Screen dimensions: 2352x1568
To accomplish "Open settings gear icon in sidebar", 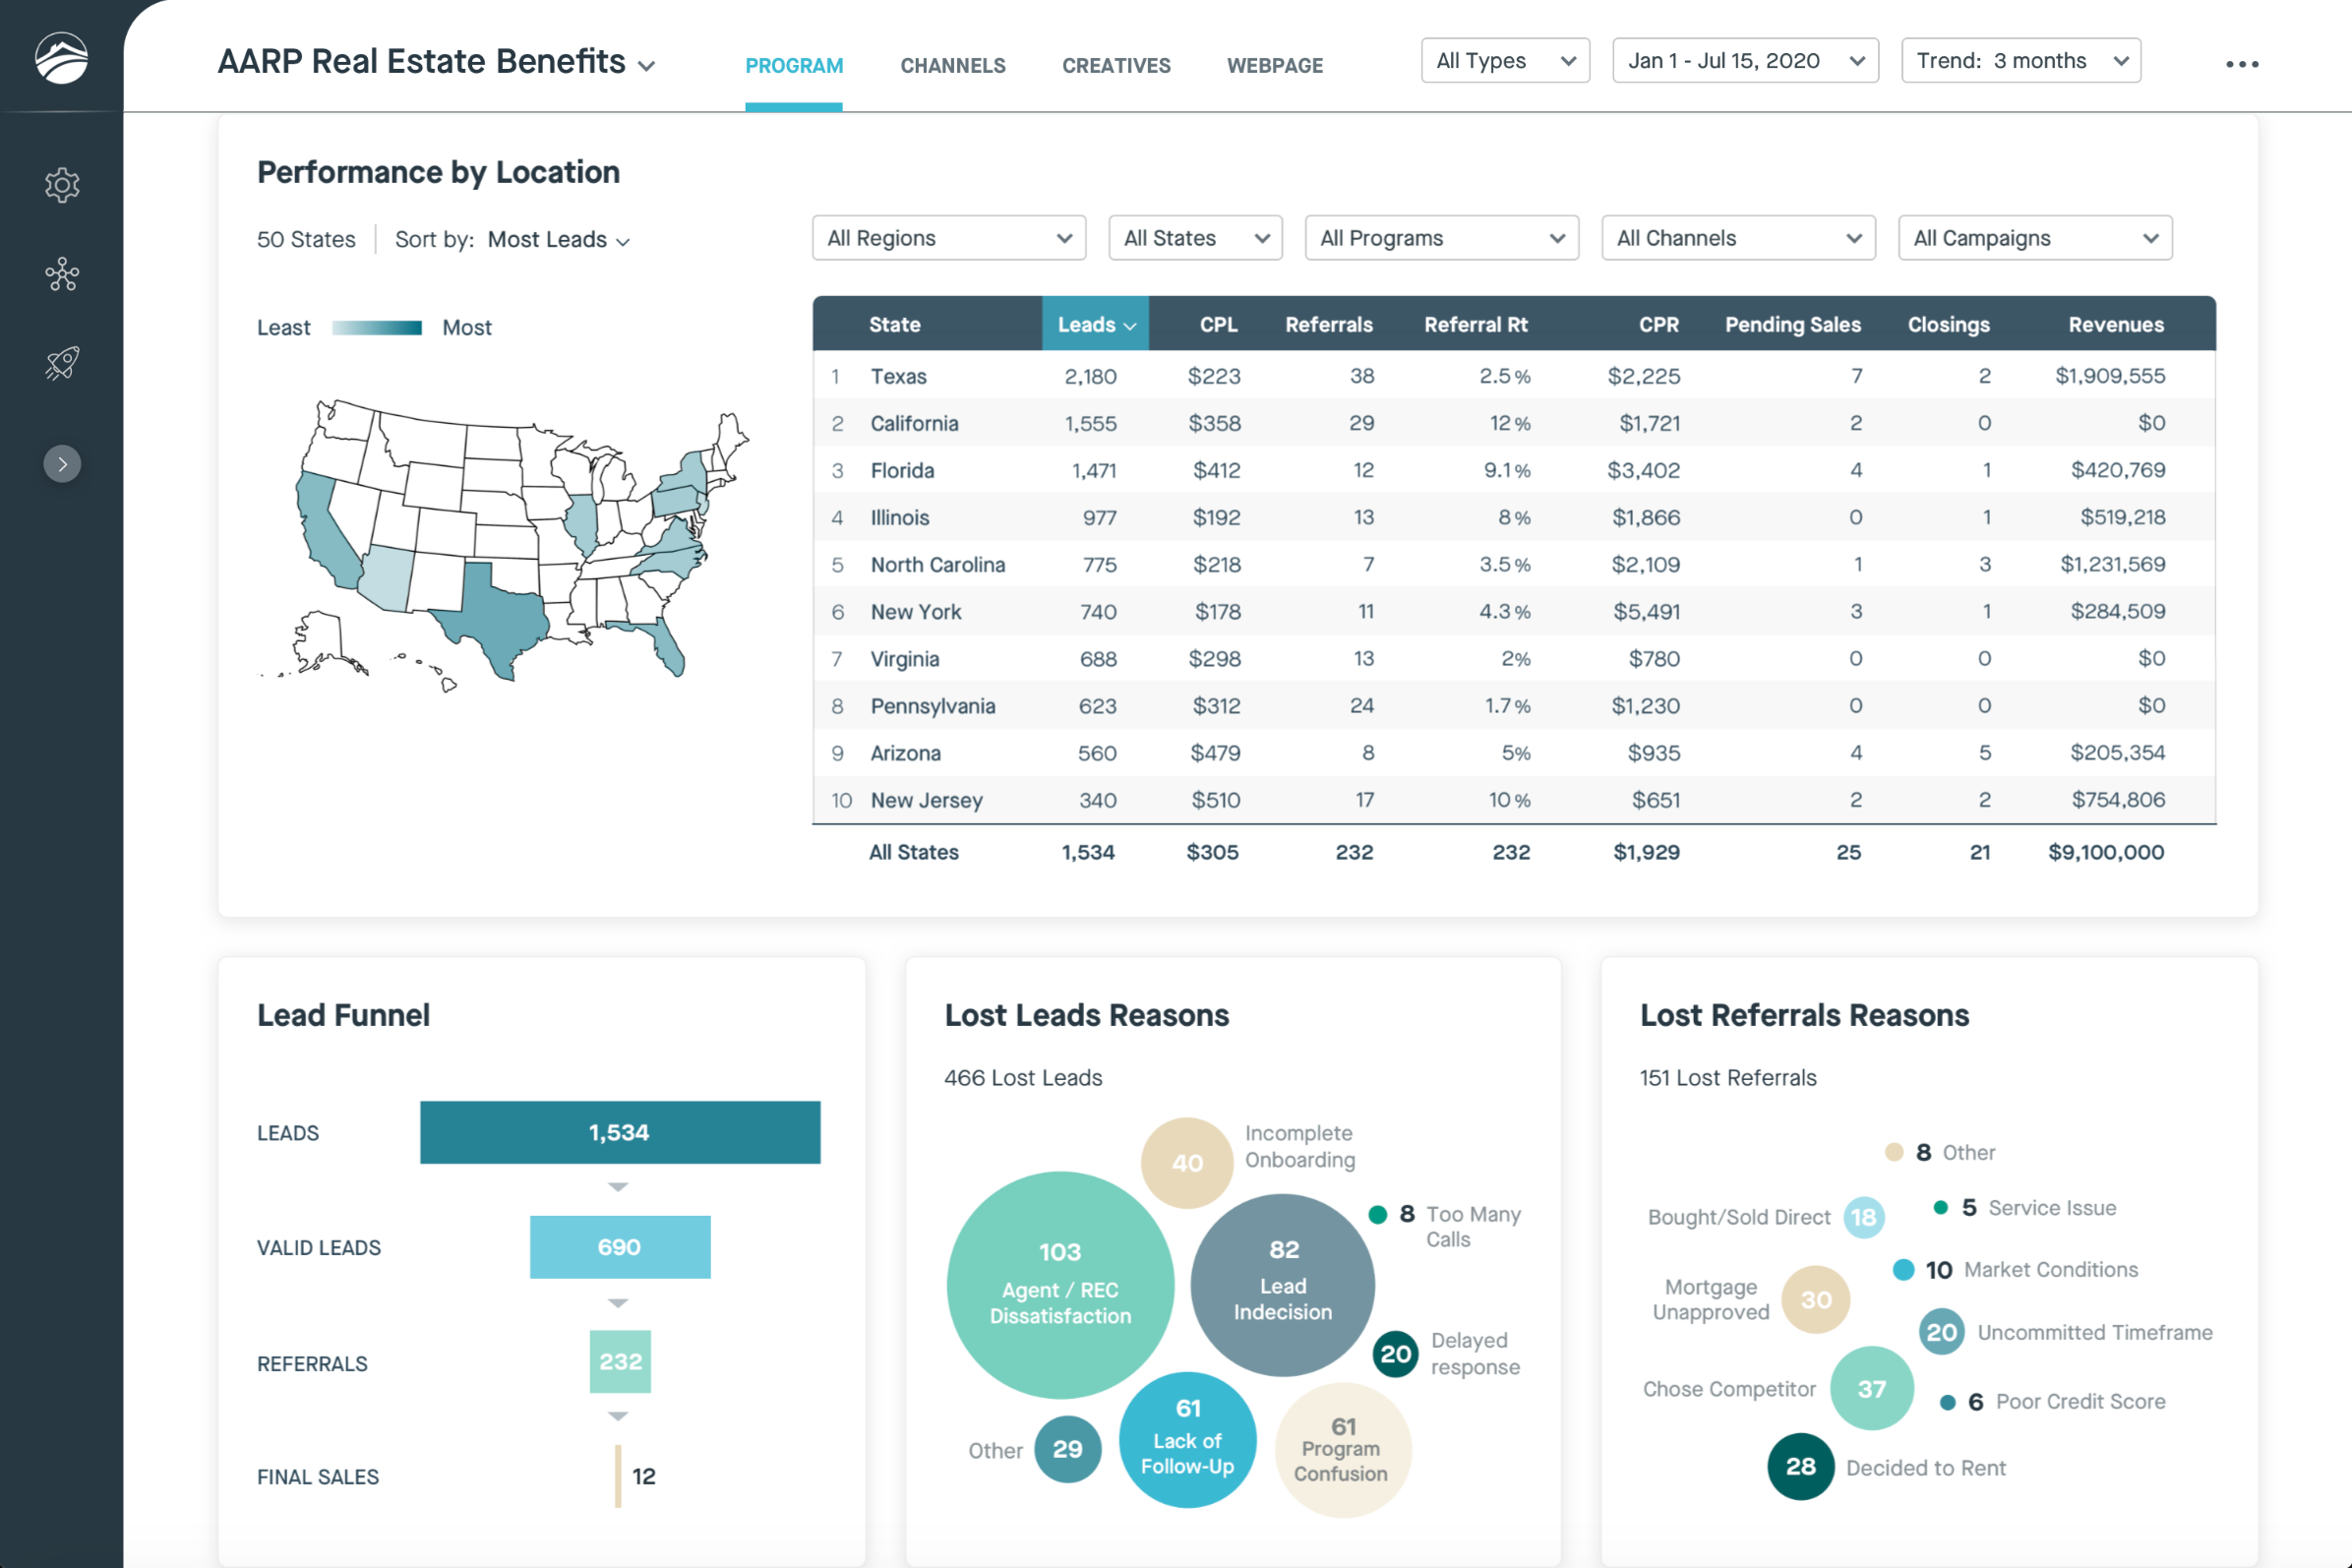I will (62, 185).
